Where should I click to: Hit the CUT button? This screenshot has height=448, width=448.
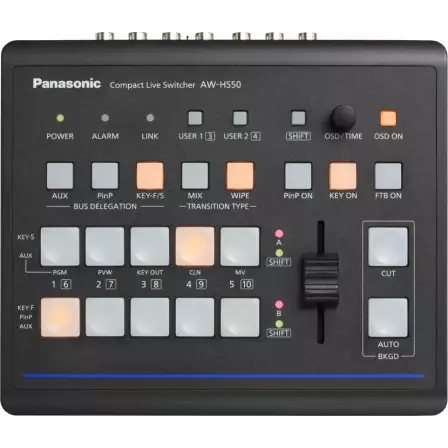point(388,247)
